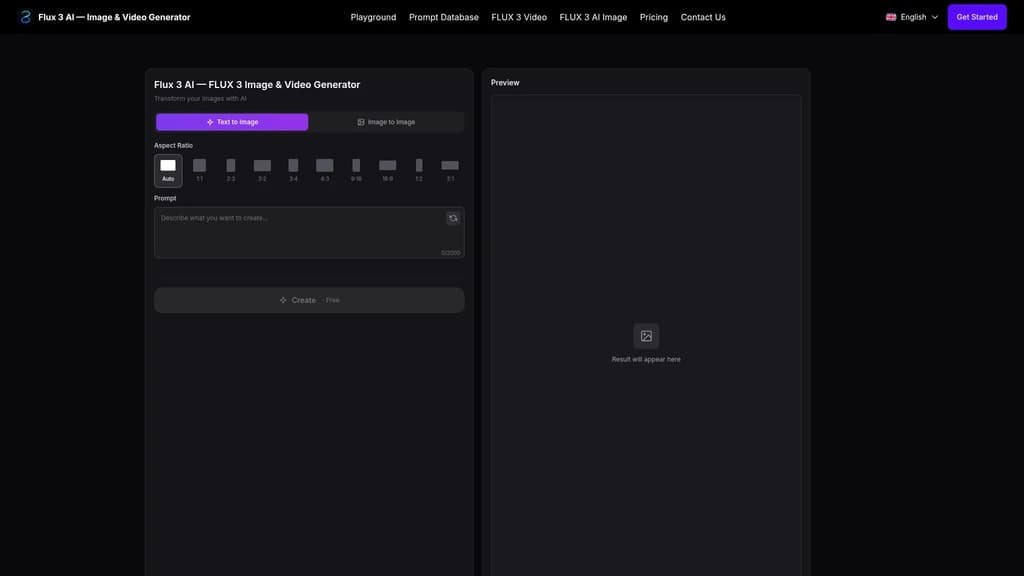
Task: Click the 'Result will appear here' text
Action: tap(646, 359)
